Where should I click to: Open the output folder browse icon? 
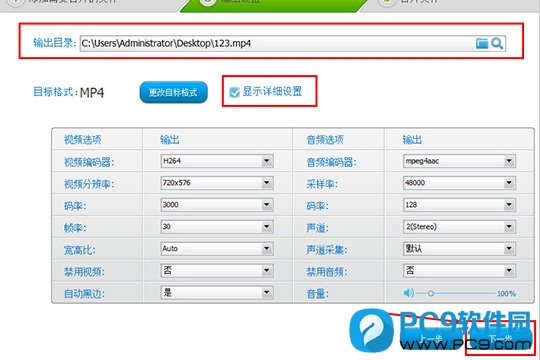[482, 44]
